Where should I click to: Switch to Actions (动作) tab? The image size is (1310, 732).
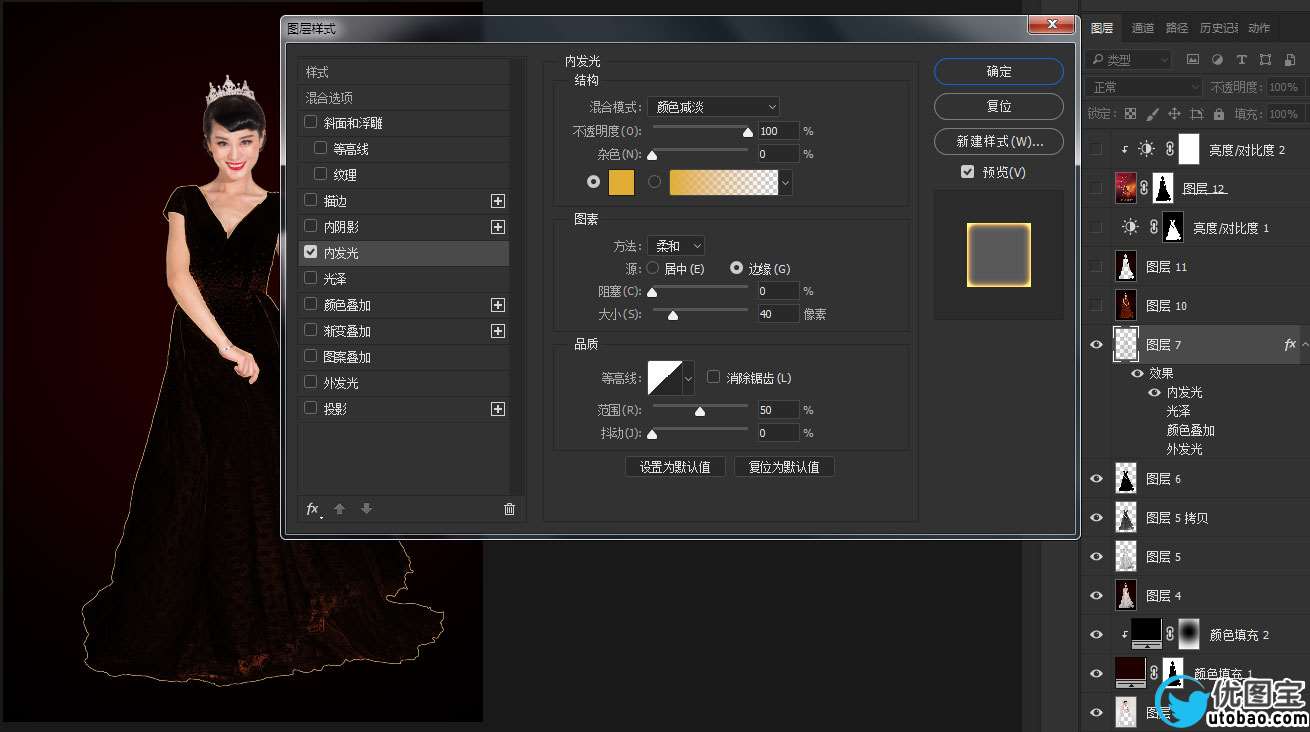[x=1259, y=28]
